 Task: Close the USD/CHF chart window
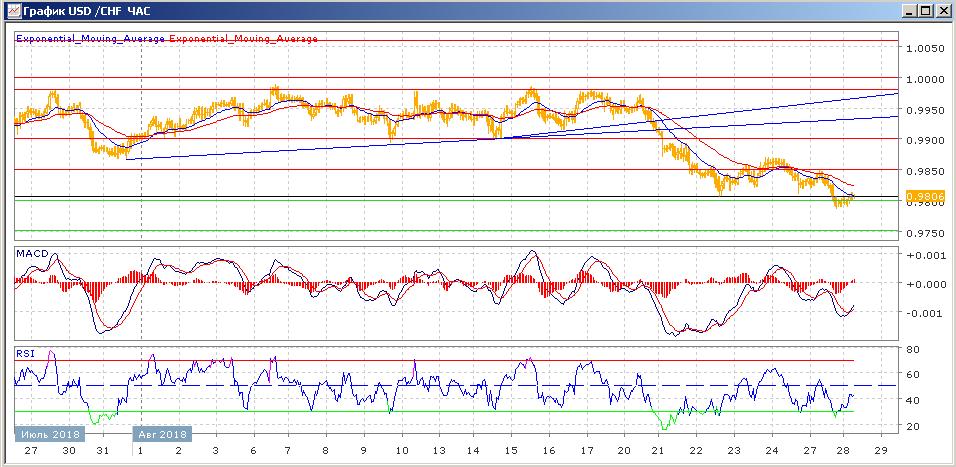pyautogui.click(x=943, y=10)
